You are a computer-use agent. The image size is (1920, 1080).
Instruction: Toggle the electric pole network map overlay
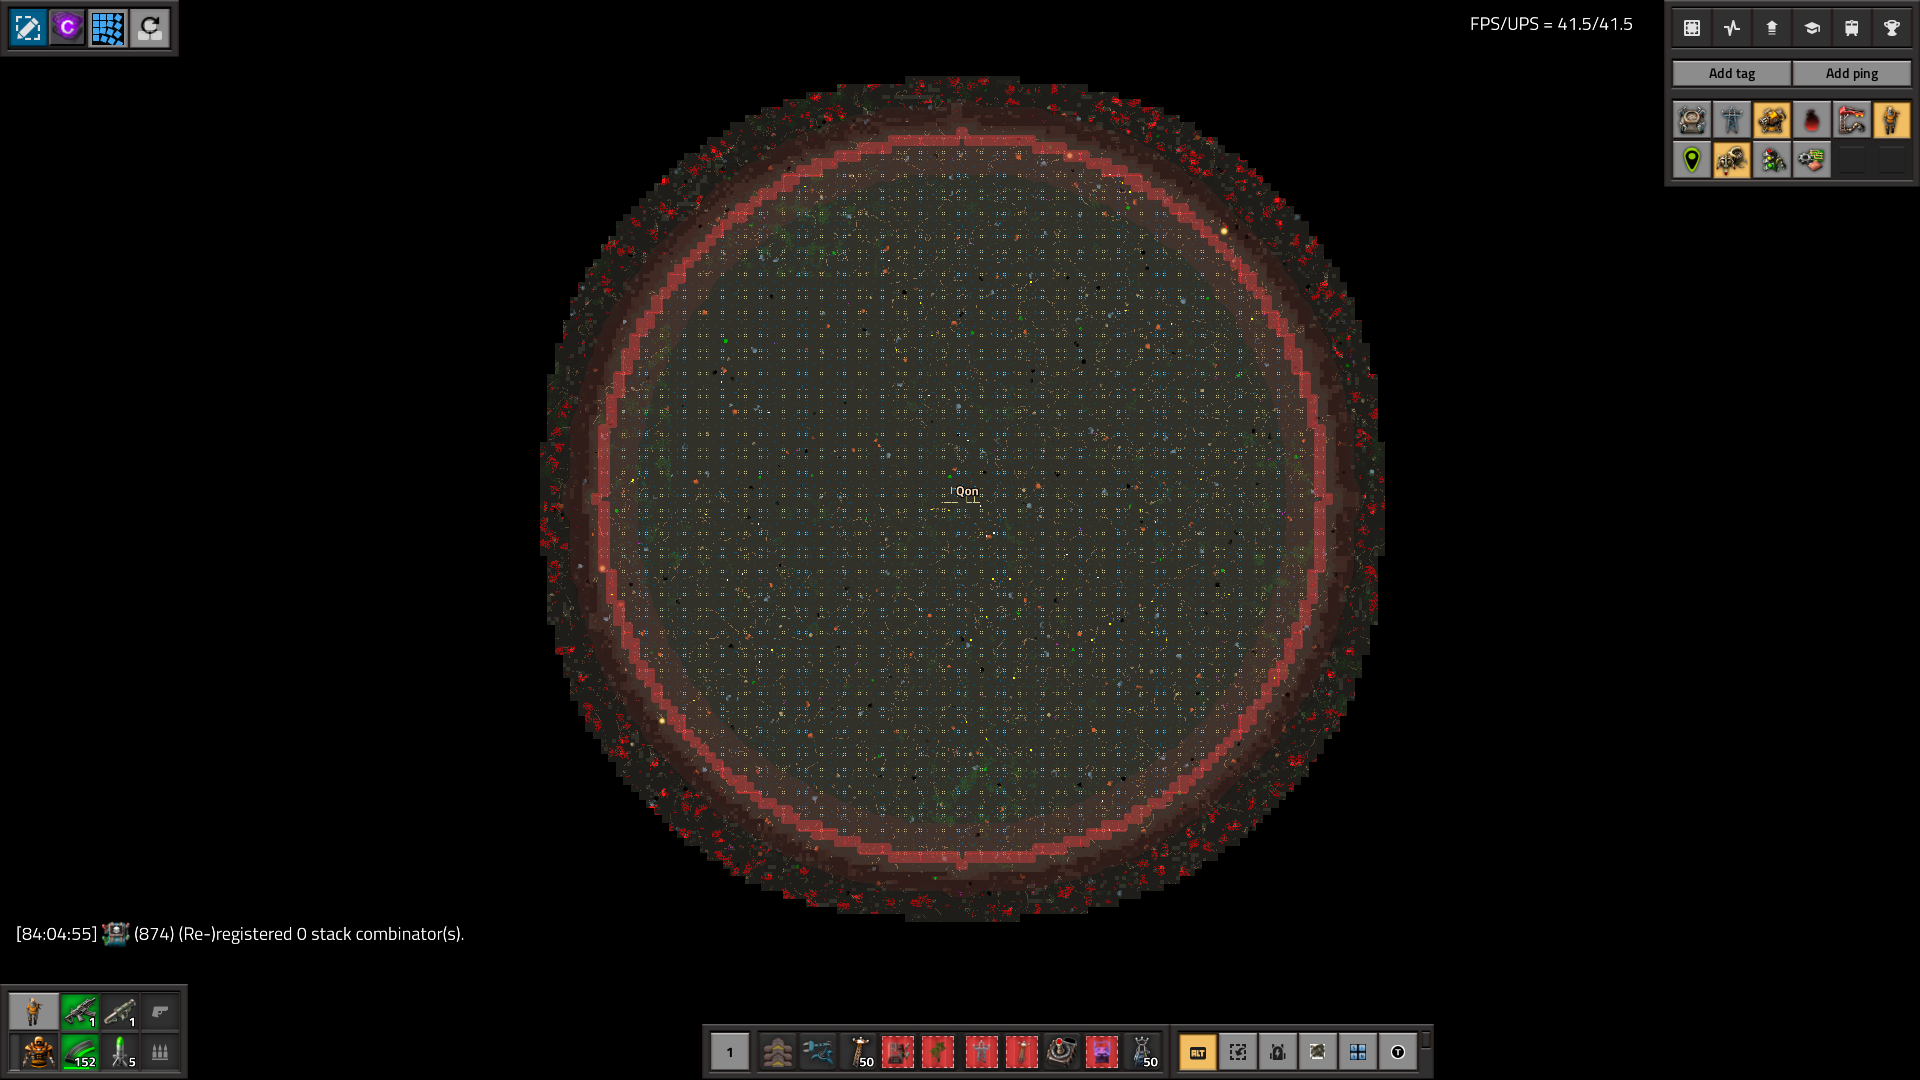click(1732, 121)
